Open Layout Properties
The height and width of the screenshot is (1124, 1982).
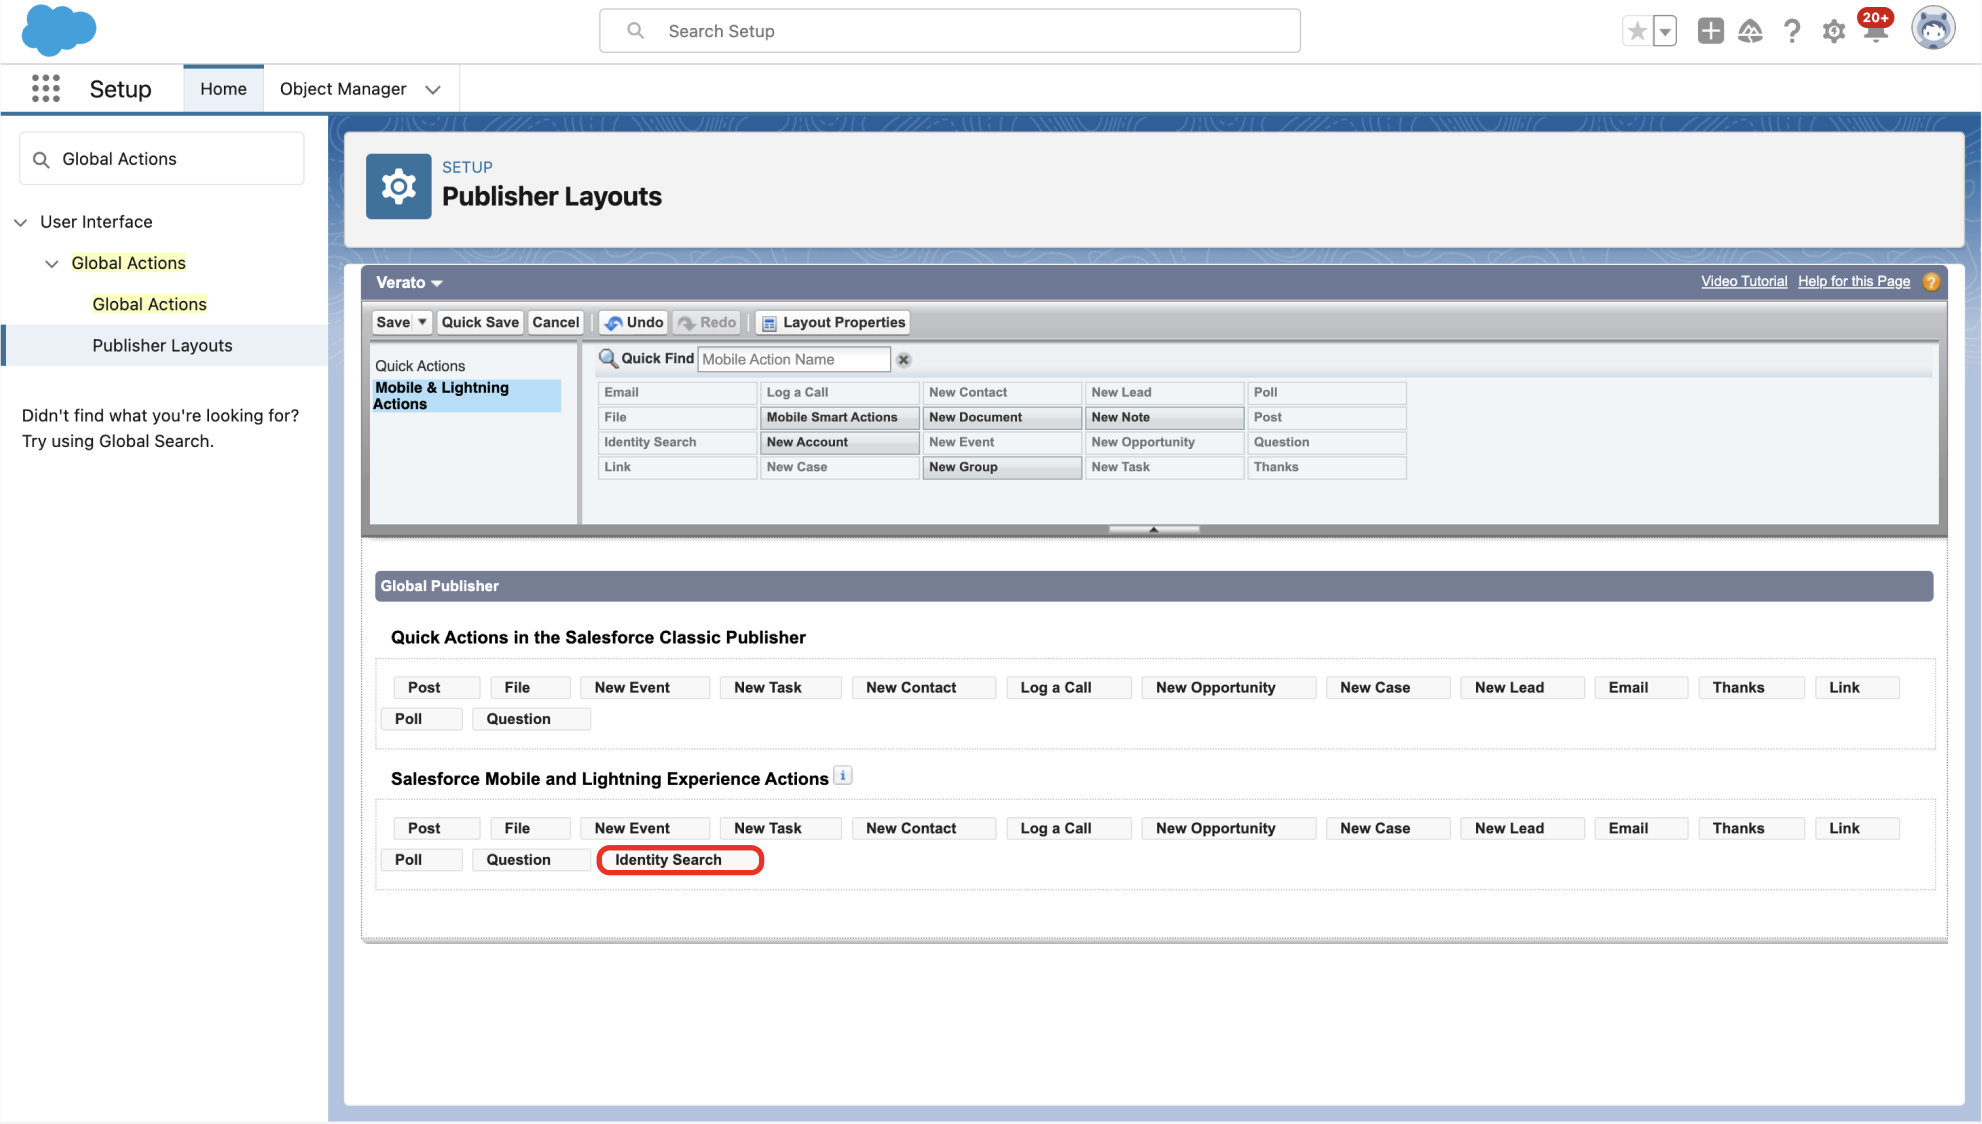[833, 322]
